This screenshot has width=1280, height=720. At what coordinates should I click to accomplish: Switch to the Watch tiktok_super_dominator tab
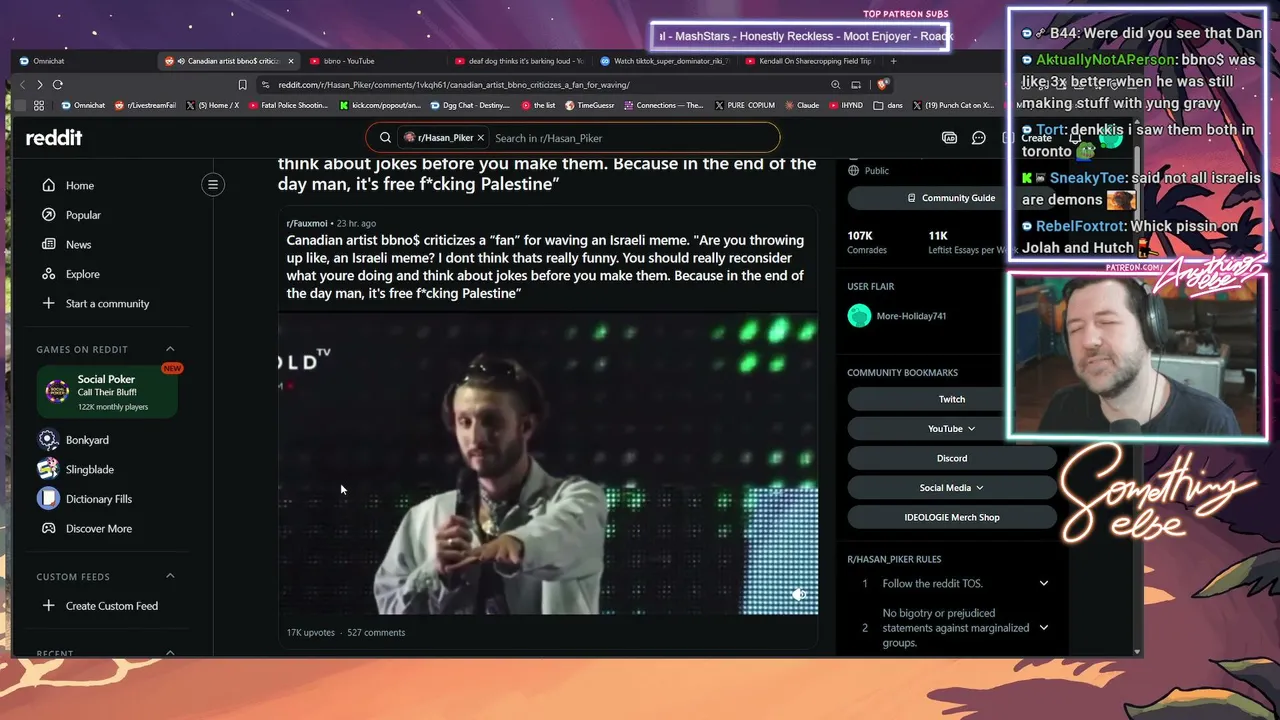pos(666,61)
